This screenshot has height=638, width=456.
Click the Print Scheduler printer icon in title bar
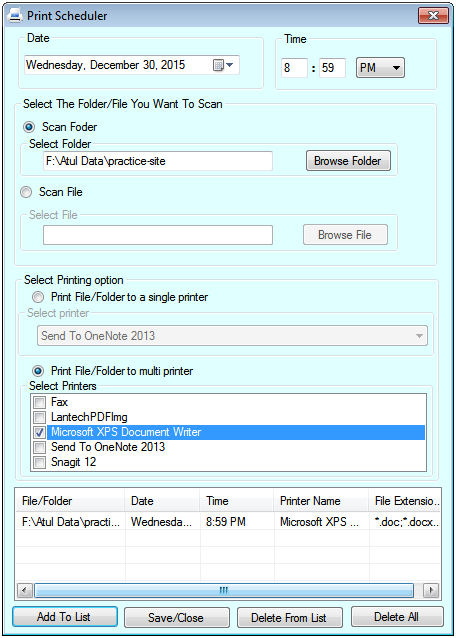click(x=15, y=16)
